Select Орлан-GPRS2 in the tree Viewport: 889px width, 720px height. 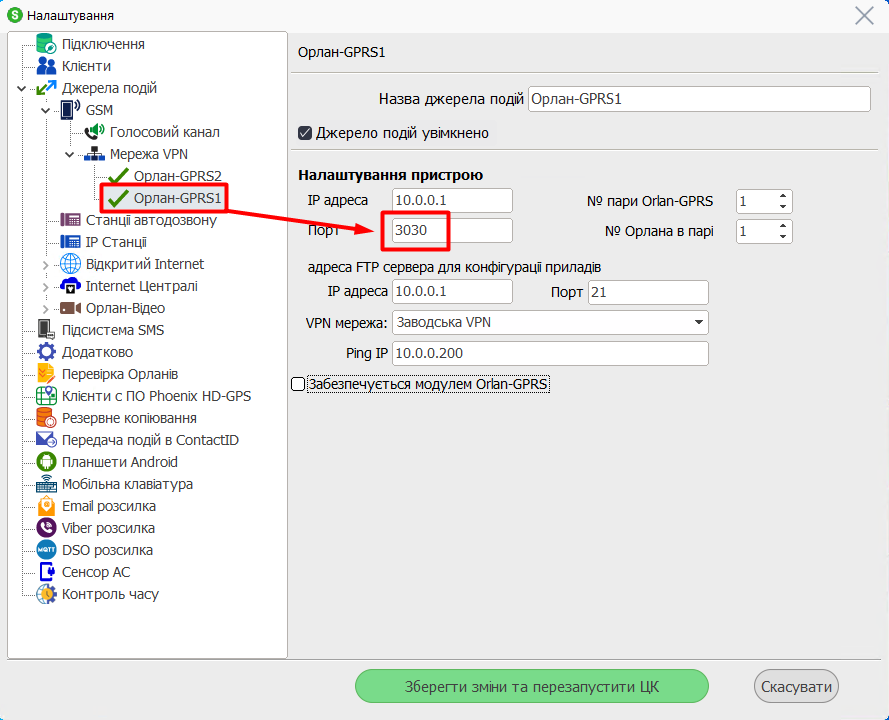tap(177, 176)
